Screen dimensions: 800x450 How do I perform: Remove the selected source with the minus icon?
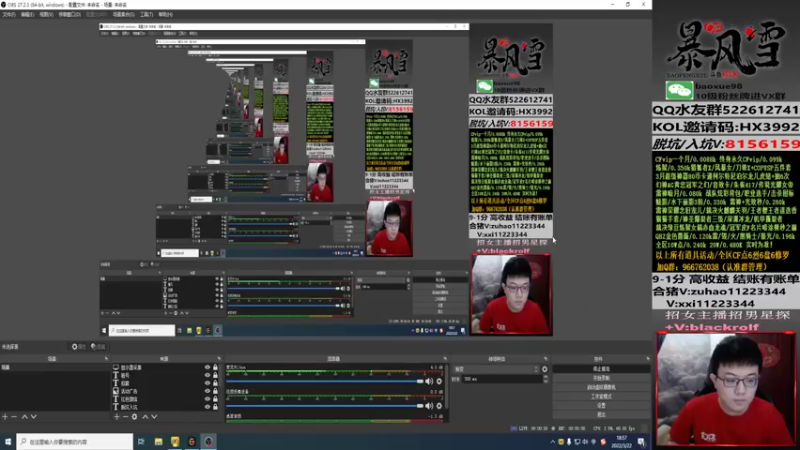click(126, 417)
